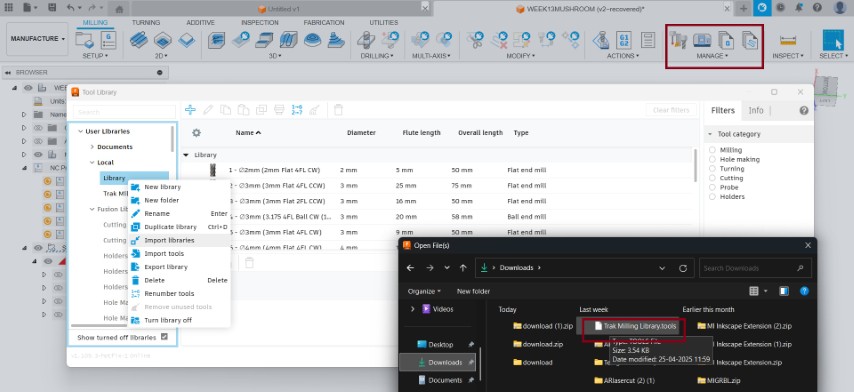Image resolution: width=854 pixels, height=392 pixels.
Task: Open the Tool Library icon in Manage group
Action: pos(678,39)
